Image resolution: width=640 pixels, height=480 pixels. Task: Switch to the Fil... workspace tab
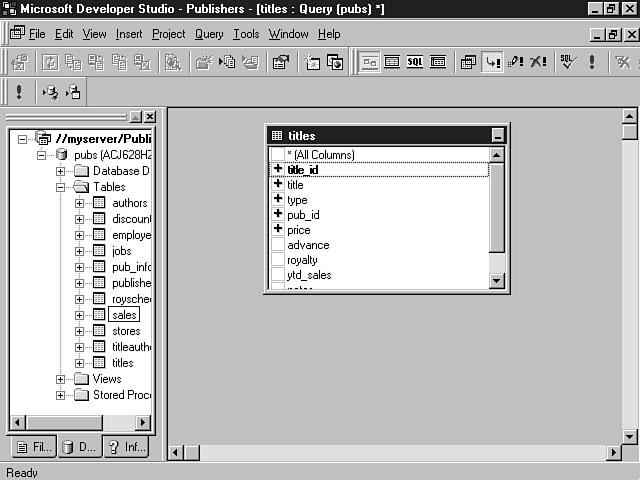(x=31, y=447)
